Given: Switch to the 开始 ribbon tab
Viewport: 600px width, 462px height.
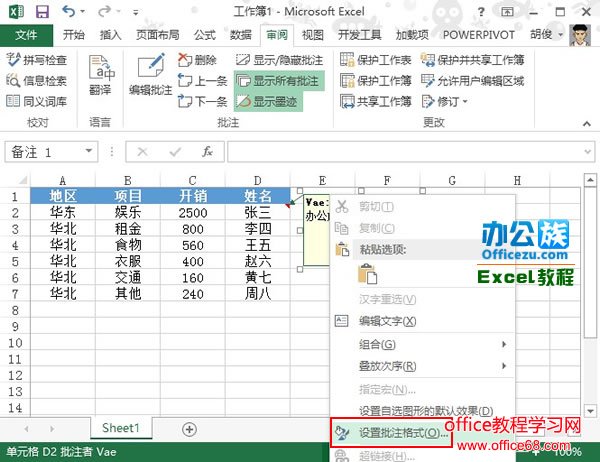Looking at the screenshot, I should (x=73, y=35).
